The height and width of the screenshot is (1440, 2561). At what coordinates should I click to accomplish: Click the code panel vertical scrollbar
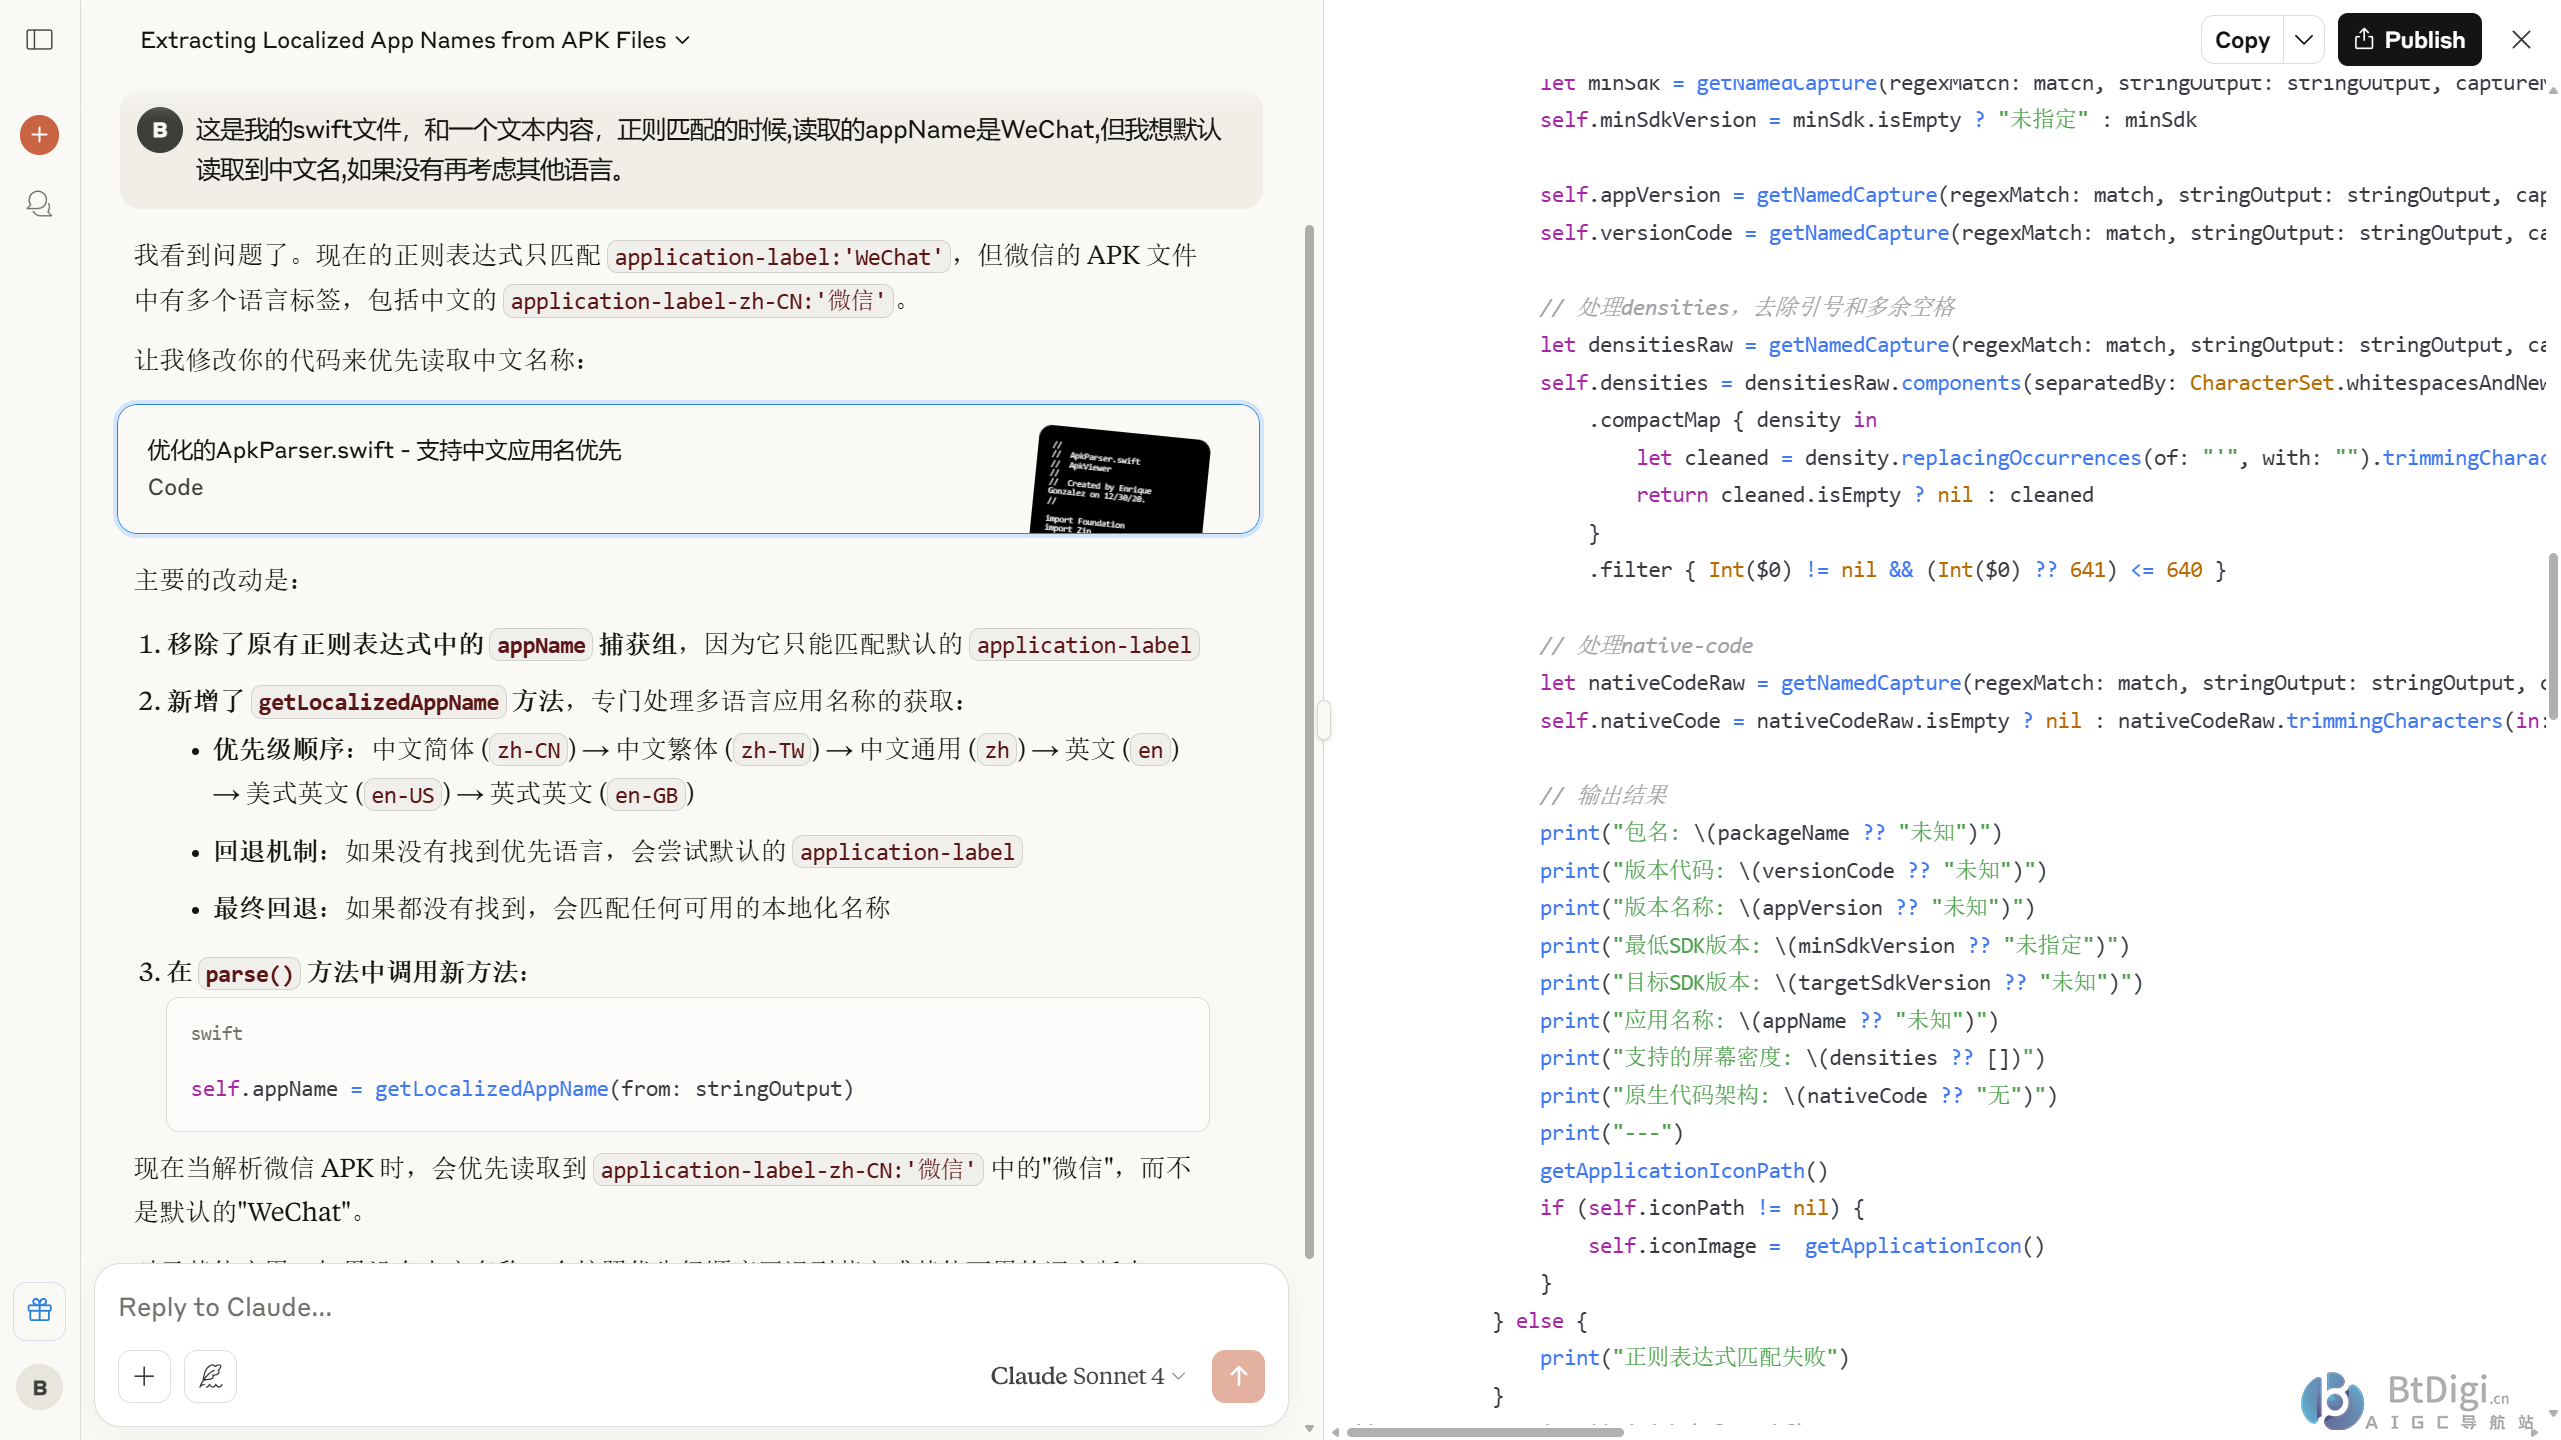coord(2552,636)
